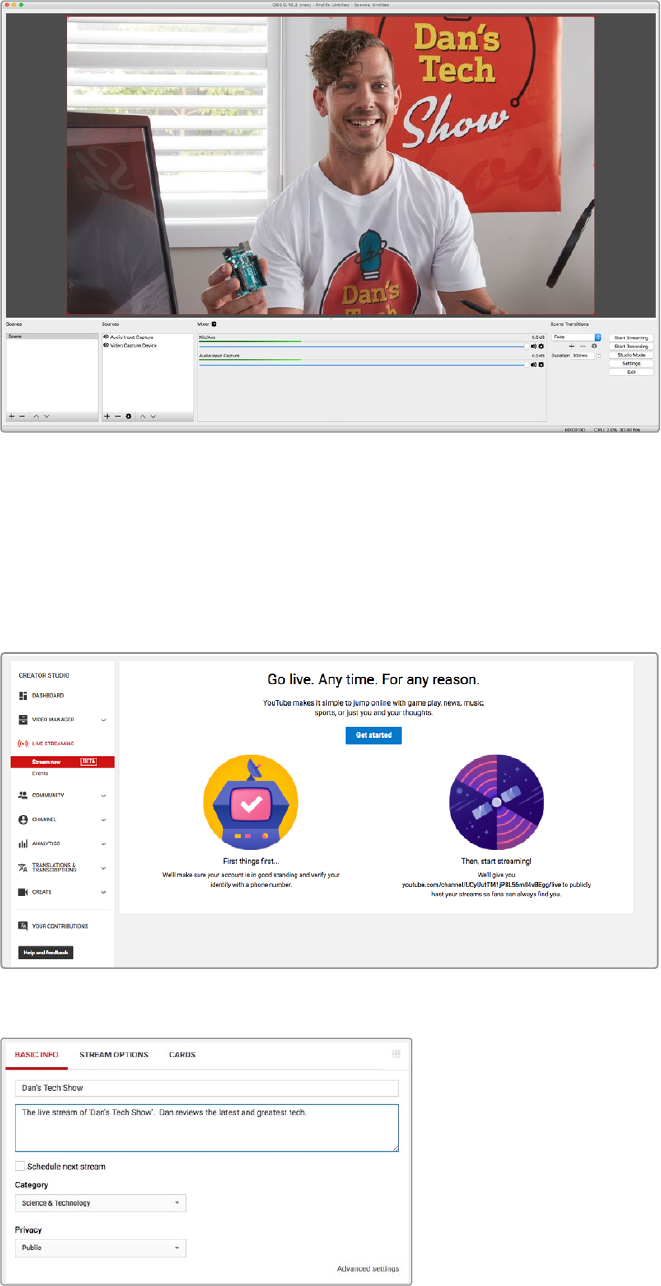Open the Privacy Public dropdown
This screenshot has width=661, height=1286.
pos(101,1248)
